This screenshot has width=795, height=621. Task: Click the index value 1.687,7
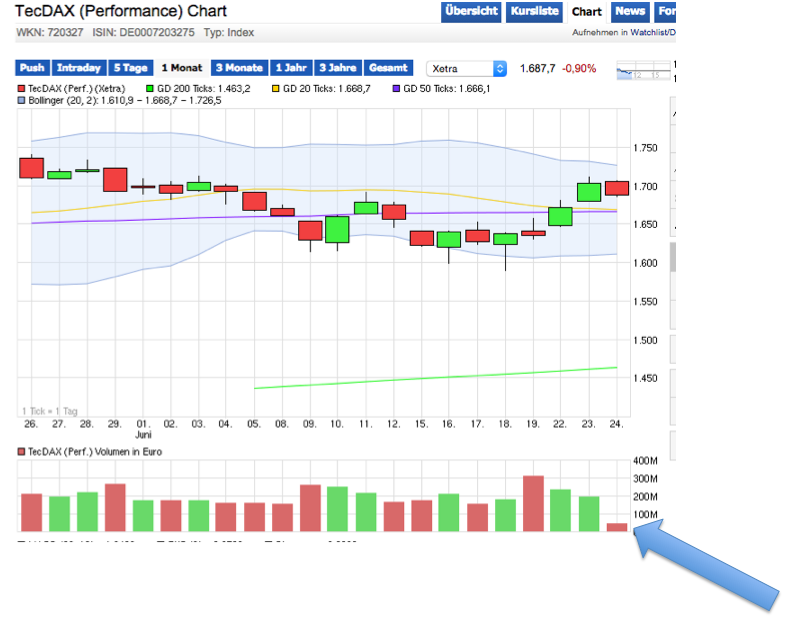coord(537,68)
